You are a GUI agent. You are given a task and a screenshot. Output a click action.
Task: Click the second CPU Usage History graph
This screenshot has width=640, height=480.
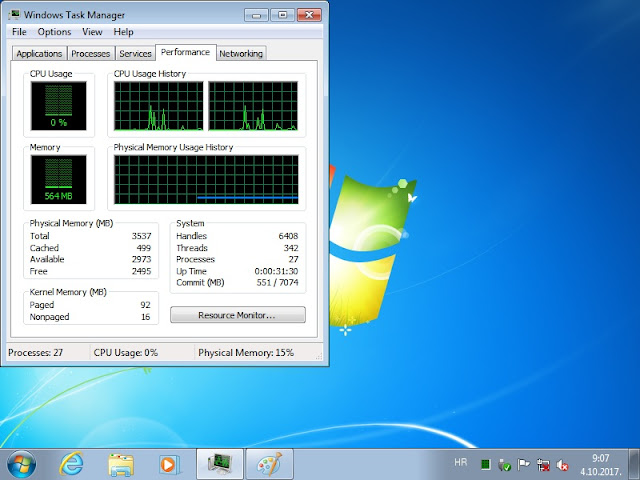253,106
